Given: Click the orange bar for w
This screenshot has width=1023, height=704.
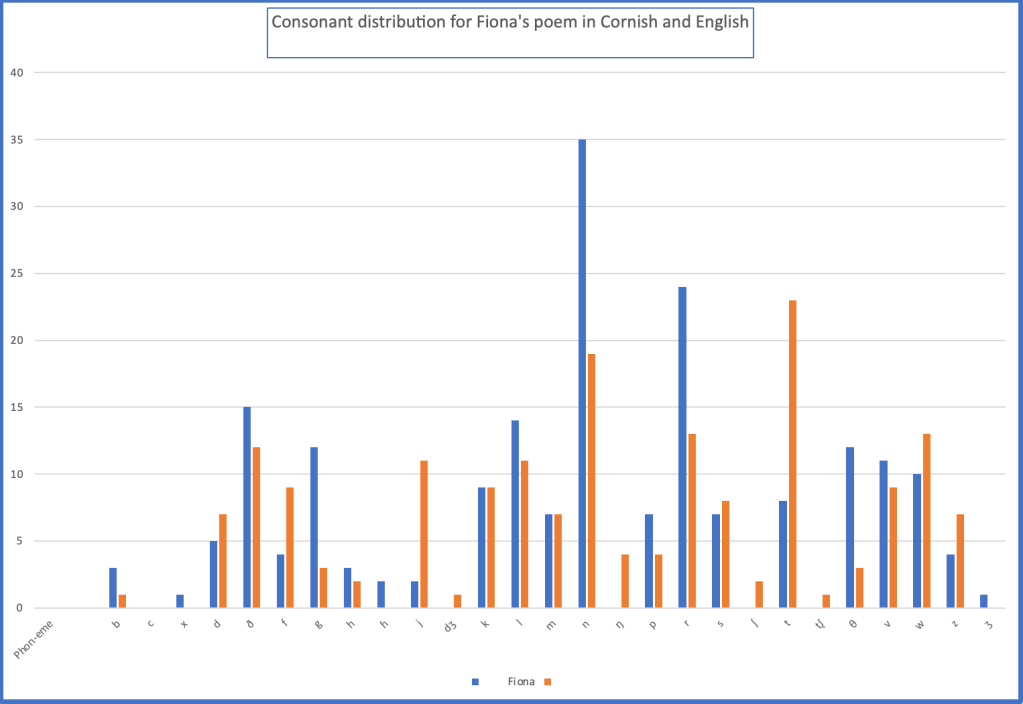Looking at the screenshot, I should [925, 520].
